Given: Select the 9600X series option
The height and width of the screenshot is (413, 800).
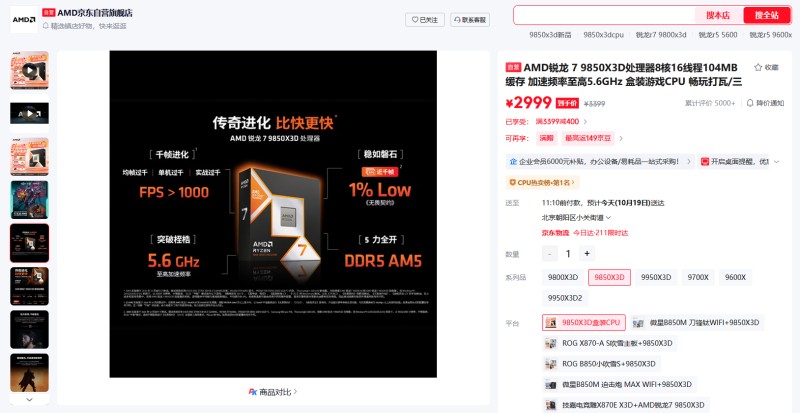Looking at the screenshot, I should (x=735, y=277).
